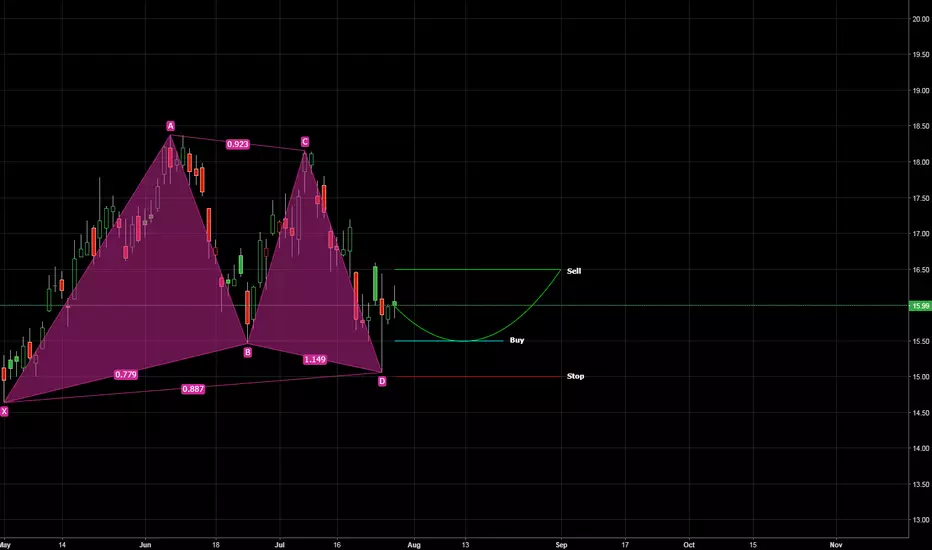
Task: Select the green Sell target line
Action: click(x=477, y=270)
